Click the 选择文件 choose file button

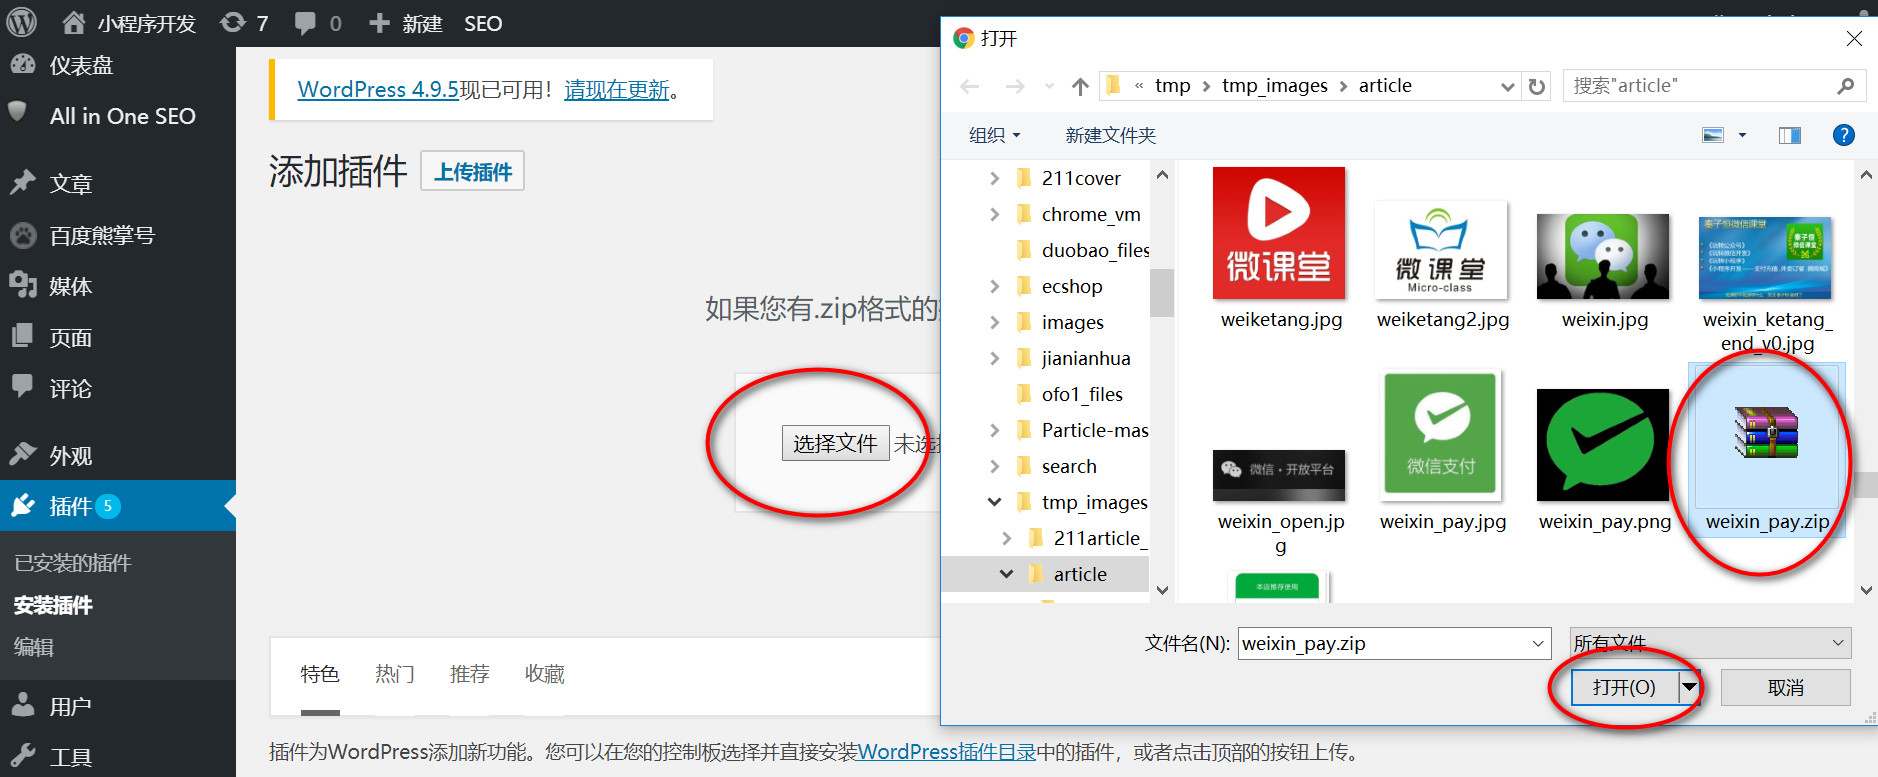835,443
